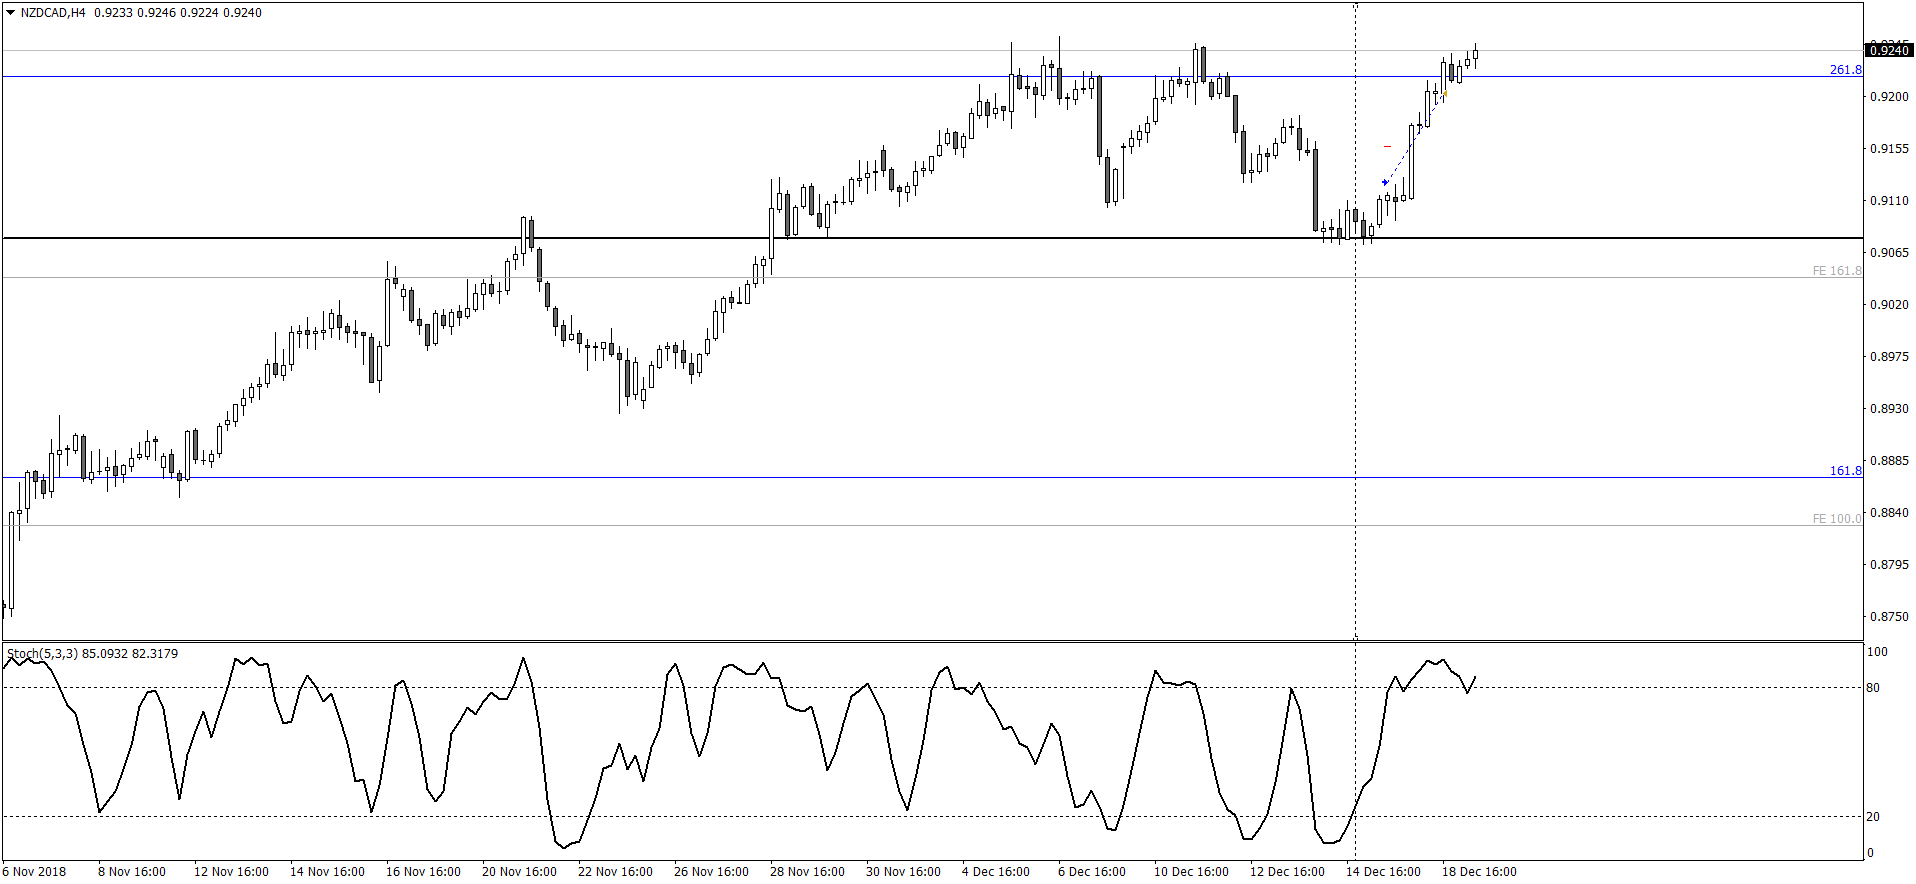
Task: Click the blue 161.8 level label near 0.8885
Action: coord(1845,471)
